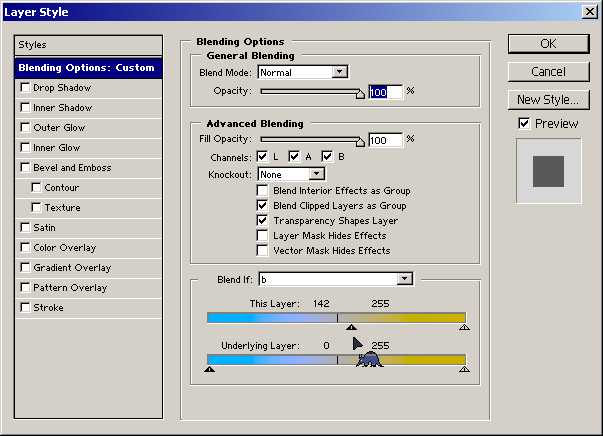The image size is (603, 436).
Task: Close the Layer Style dialog
Action: pos(590,11)
